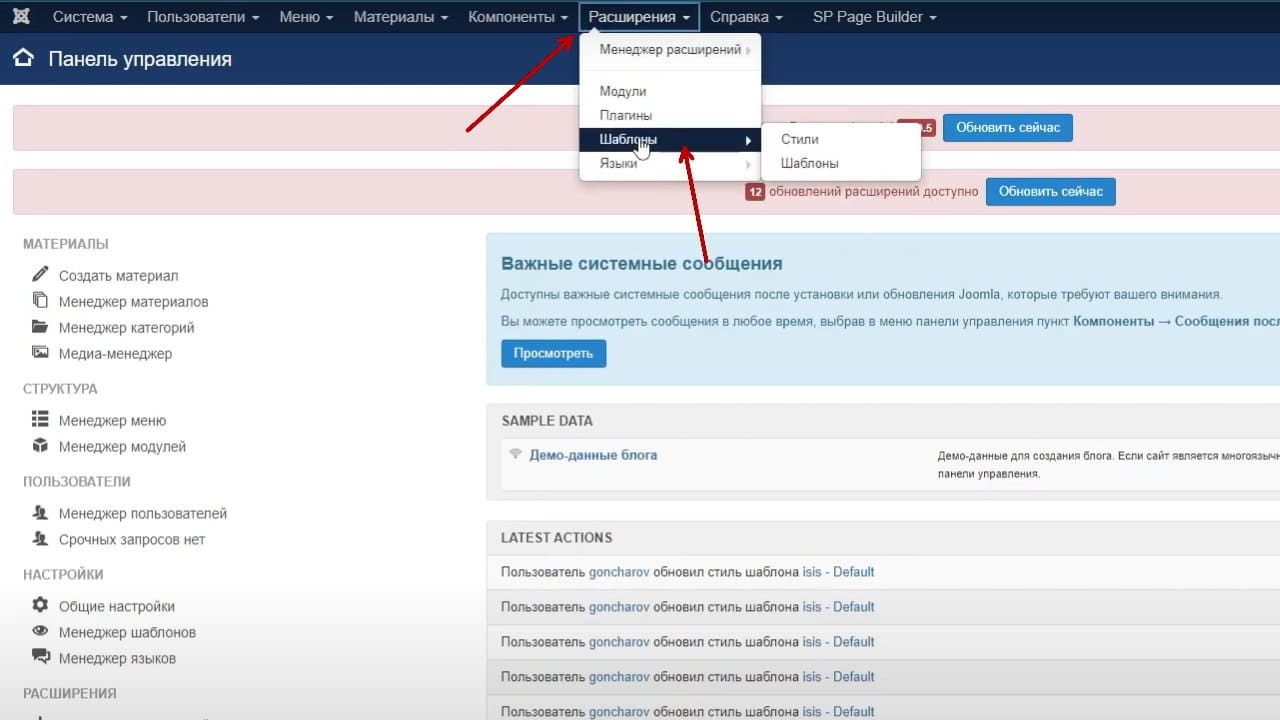Open Менеджер шаблонов sidebar link
This screenshot has height=720, width=1280.
click(x=127, y=633)
